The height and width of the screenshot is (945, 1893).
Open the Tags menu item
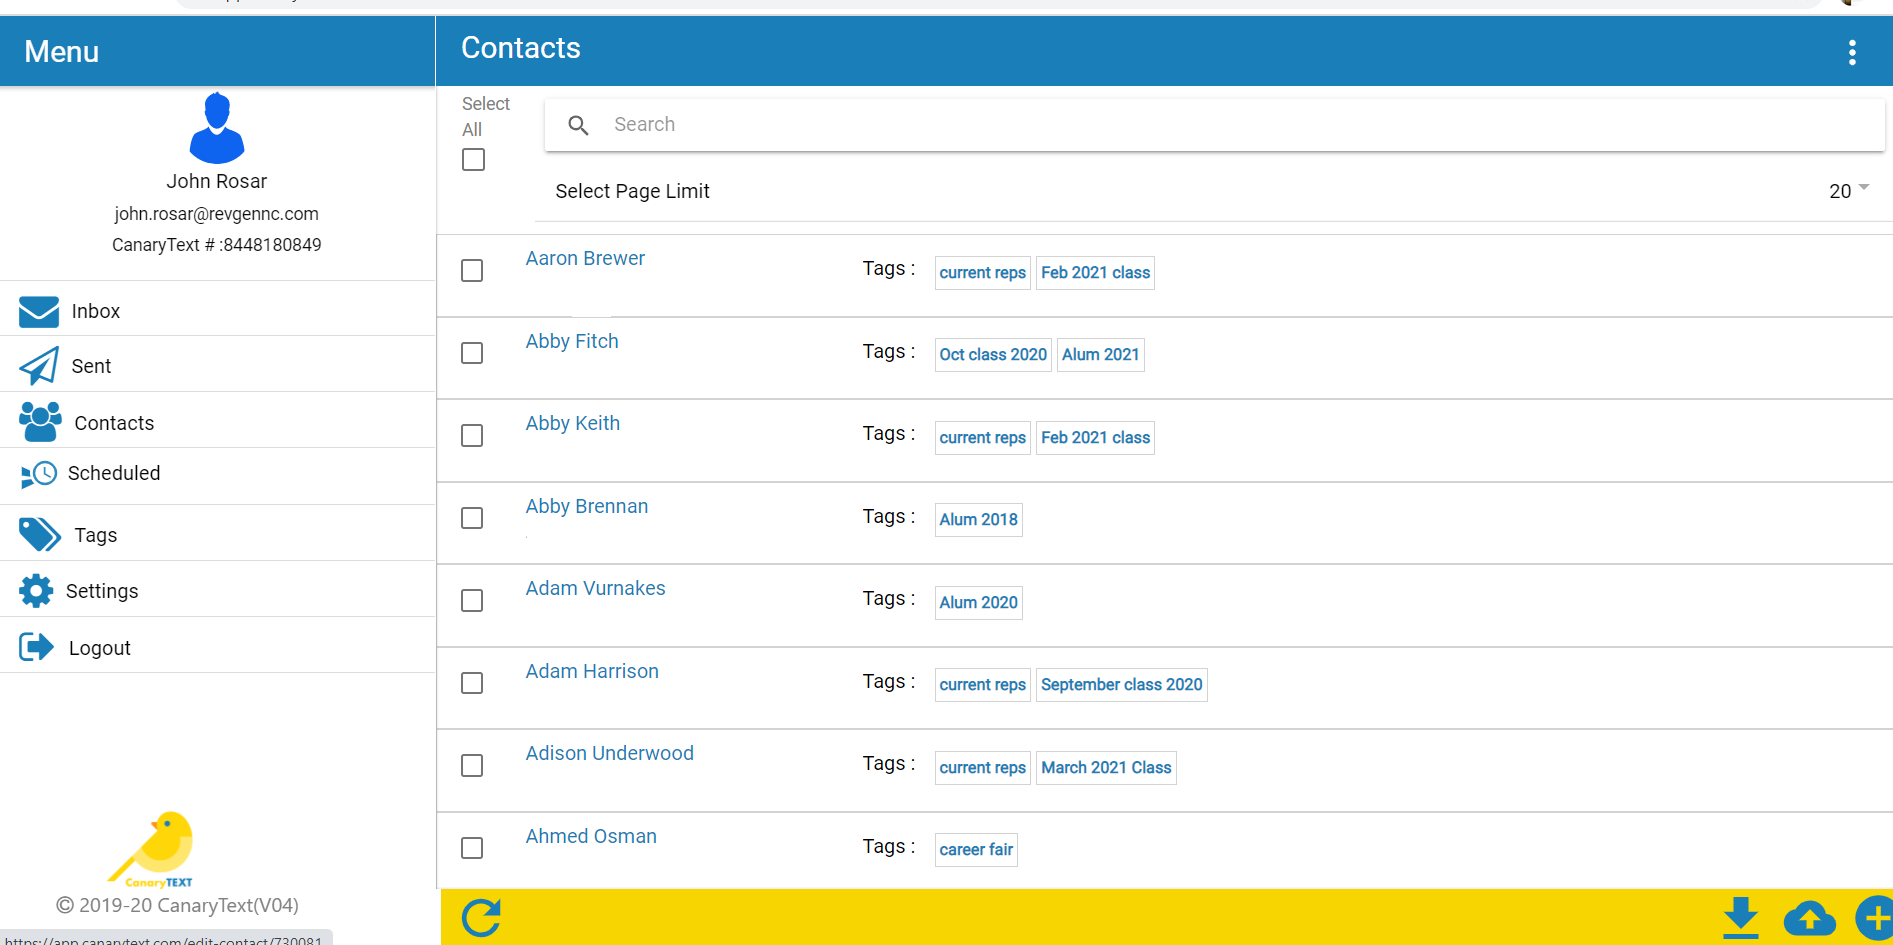tap(95, 535)
